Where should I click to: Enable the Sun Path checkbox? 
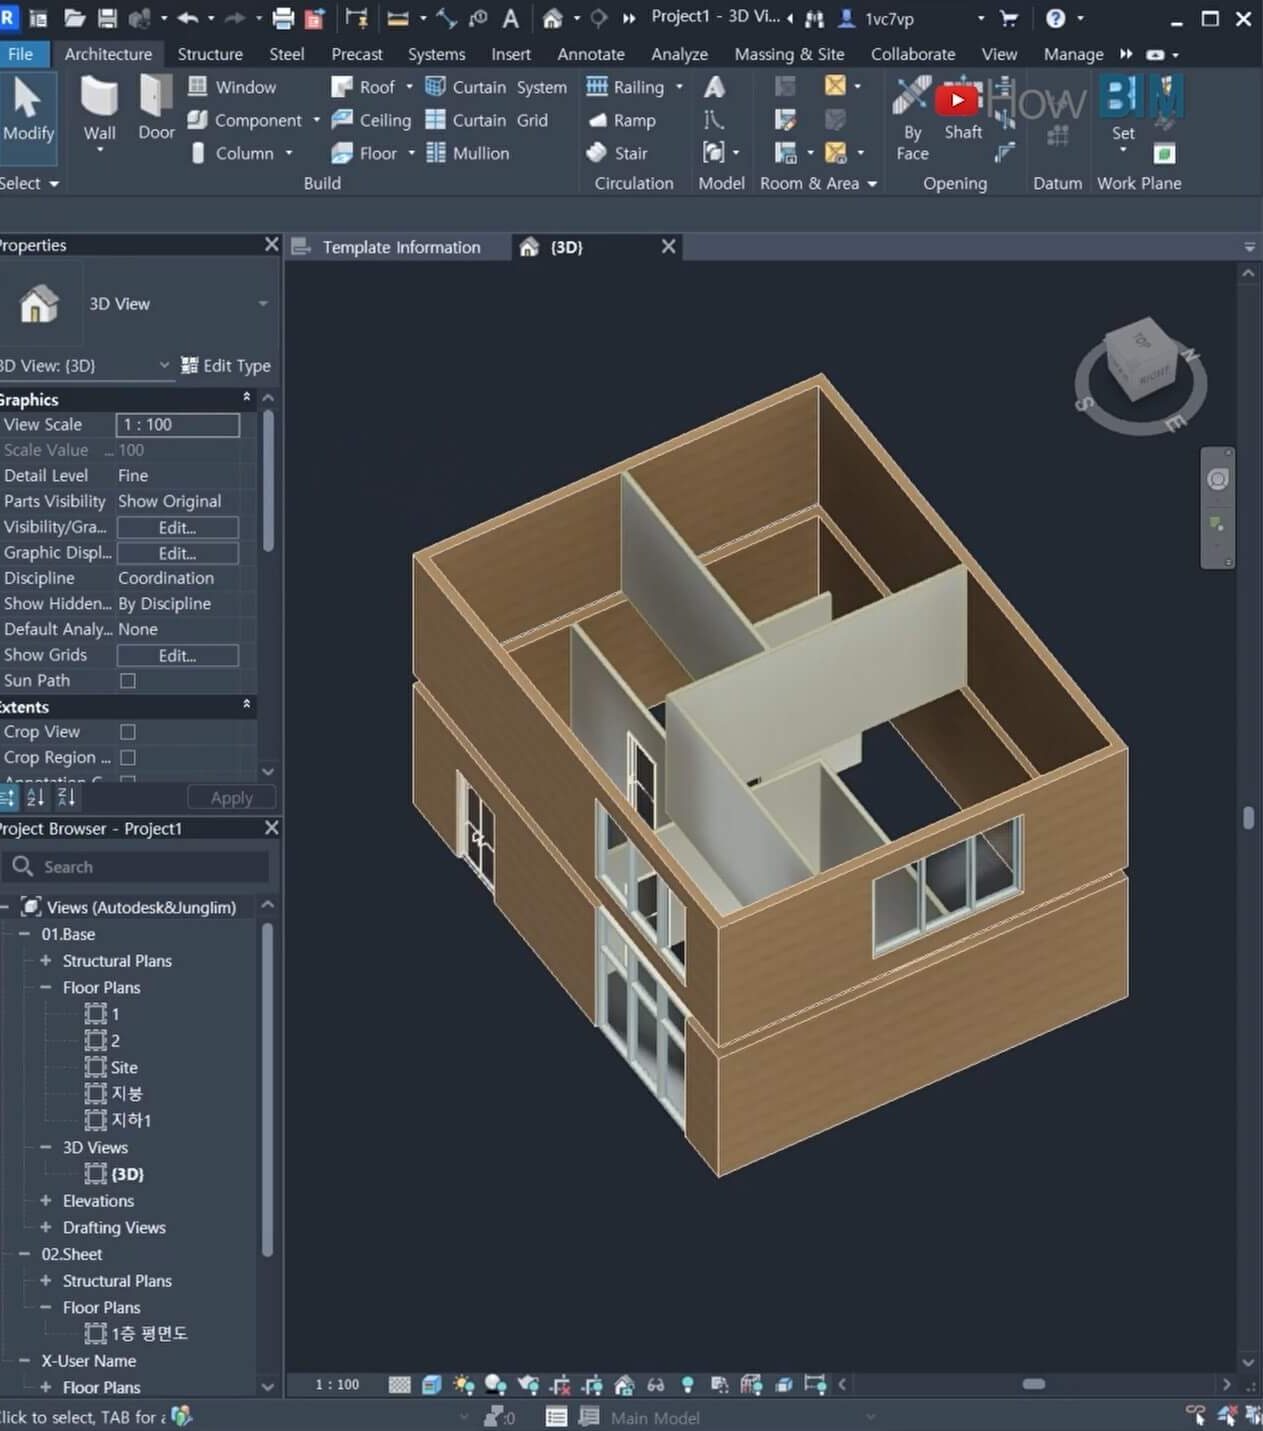coord(128,681)
